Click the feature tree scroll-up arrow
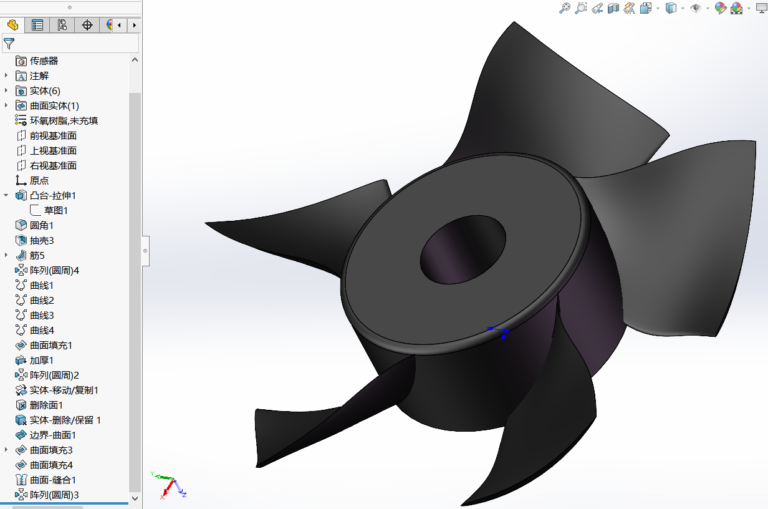The height and width of the screenshot is (509, 768). click(135, 60)
